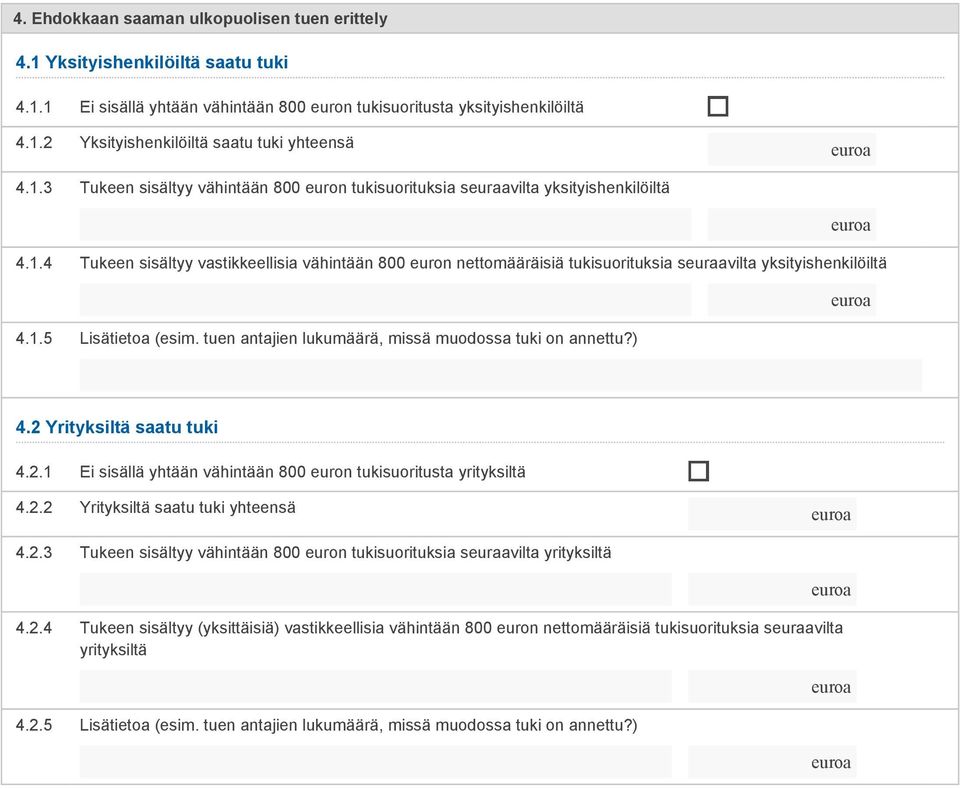This screenshot has height=788, width=960.
Task: Tick the 4.1.1 yksityishenkilöiltä checkbox
Action: (x=718, y=106)
